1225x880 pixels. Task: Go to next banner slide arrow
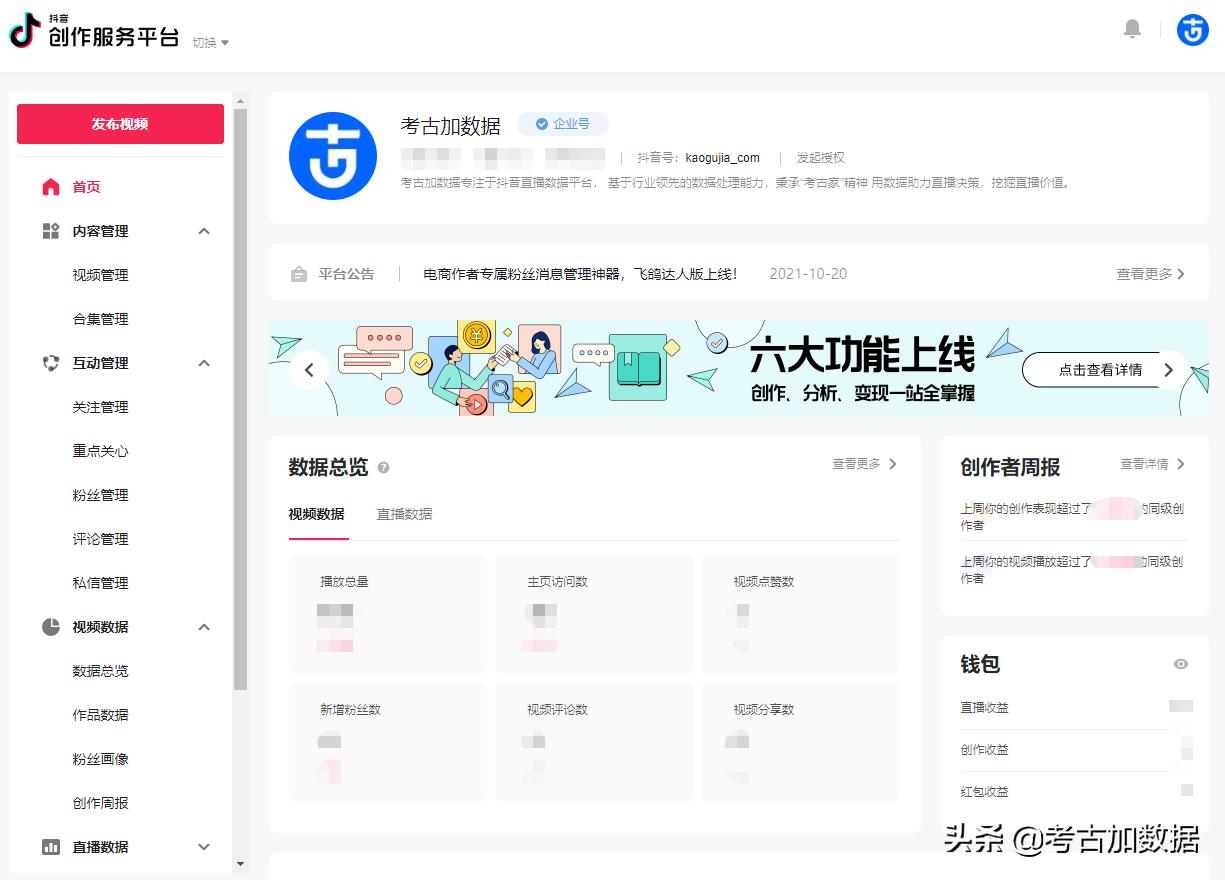[x=1168, y=370]
